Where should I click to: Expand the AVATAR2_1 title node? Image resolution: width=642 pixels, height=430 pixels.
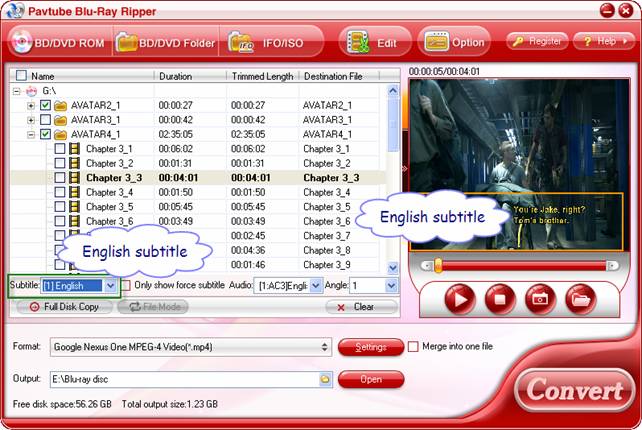31,106
